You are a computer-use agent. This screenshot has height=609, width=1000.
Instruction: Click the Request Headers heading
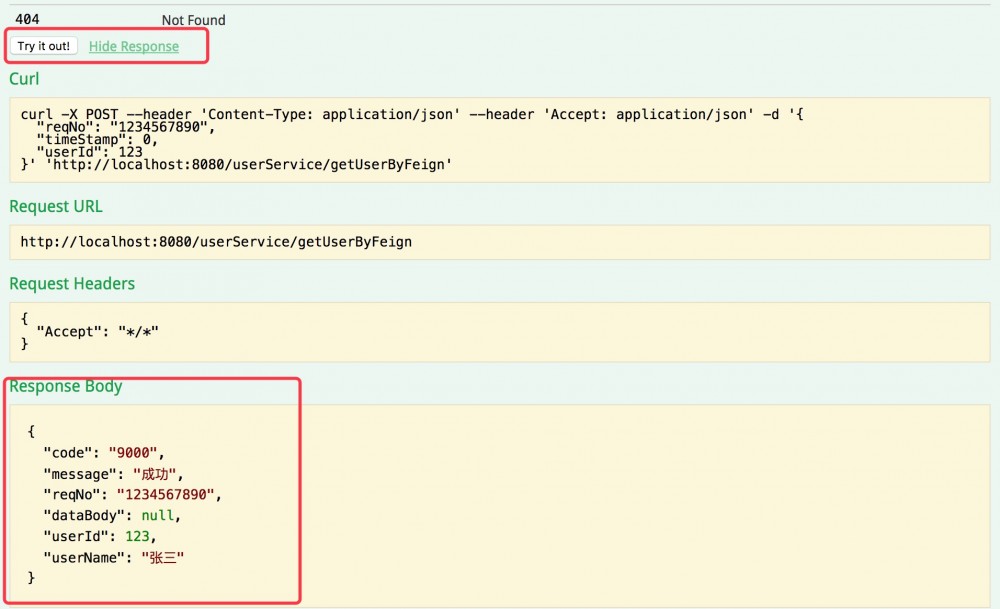click(72, 284)
